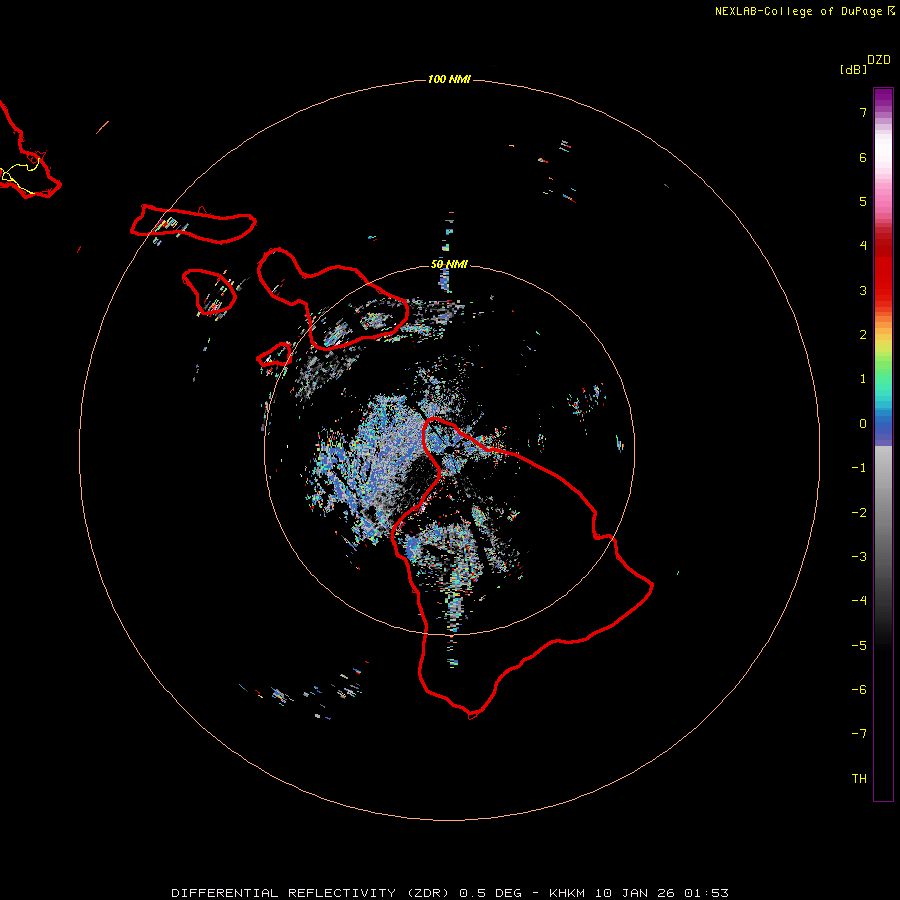The width and height of the screenshot is (900, 900).
Task: Click the -7 label on the color scale
Action: pos(859,734)
